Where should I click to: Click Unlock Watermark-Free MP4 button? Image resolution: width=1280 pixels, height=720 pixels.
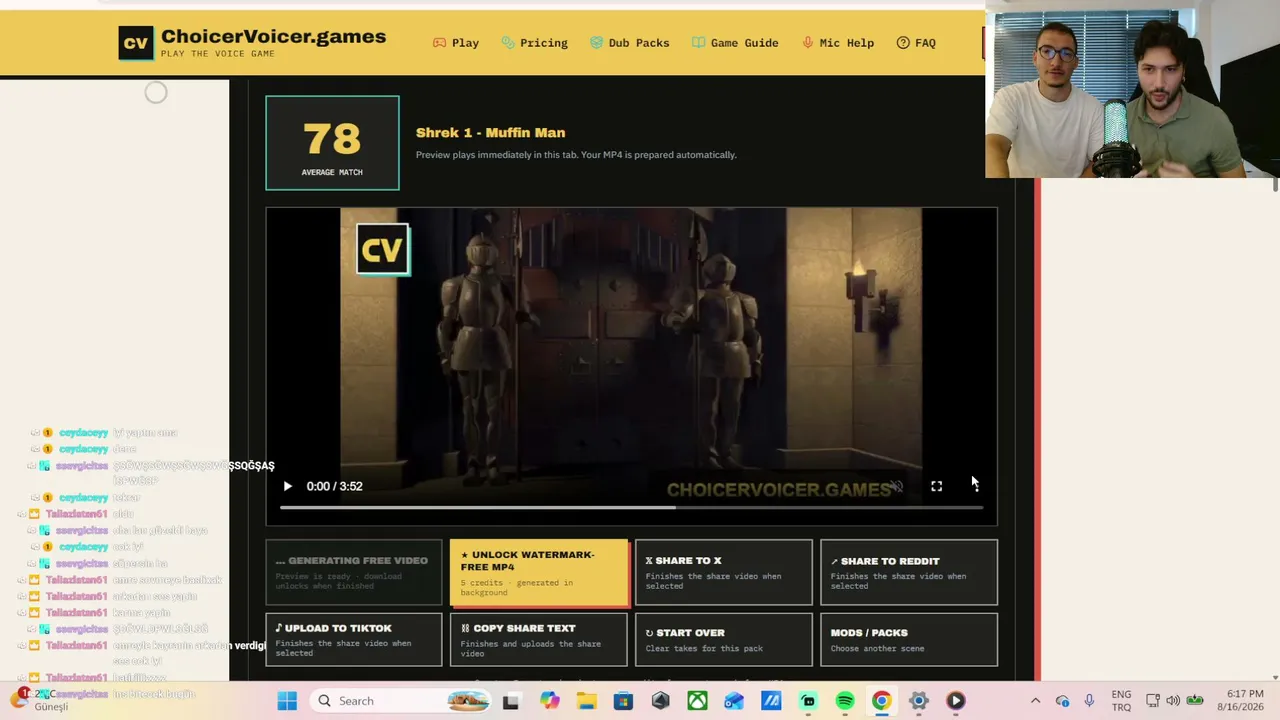click(x=539, y=573)
